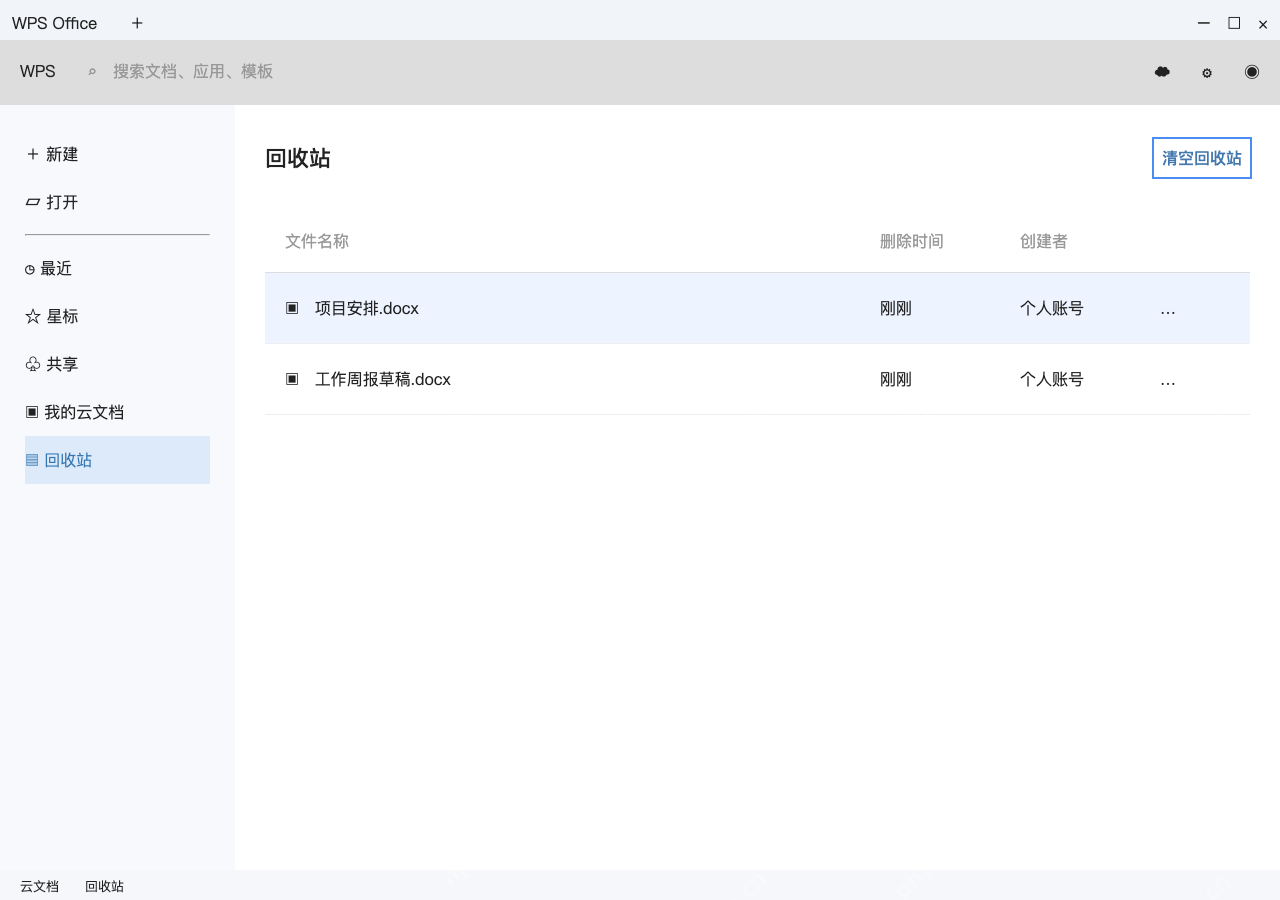
Task: Empty the recycle bin with 清空回收站
Action: [1202, 158]
